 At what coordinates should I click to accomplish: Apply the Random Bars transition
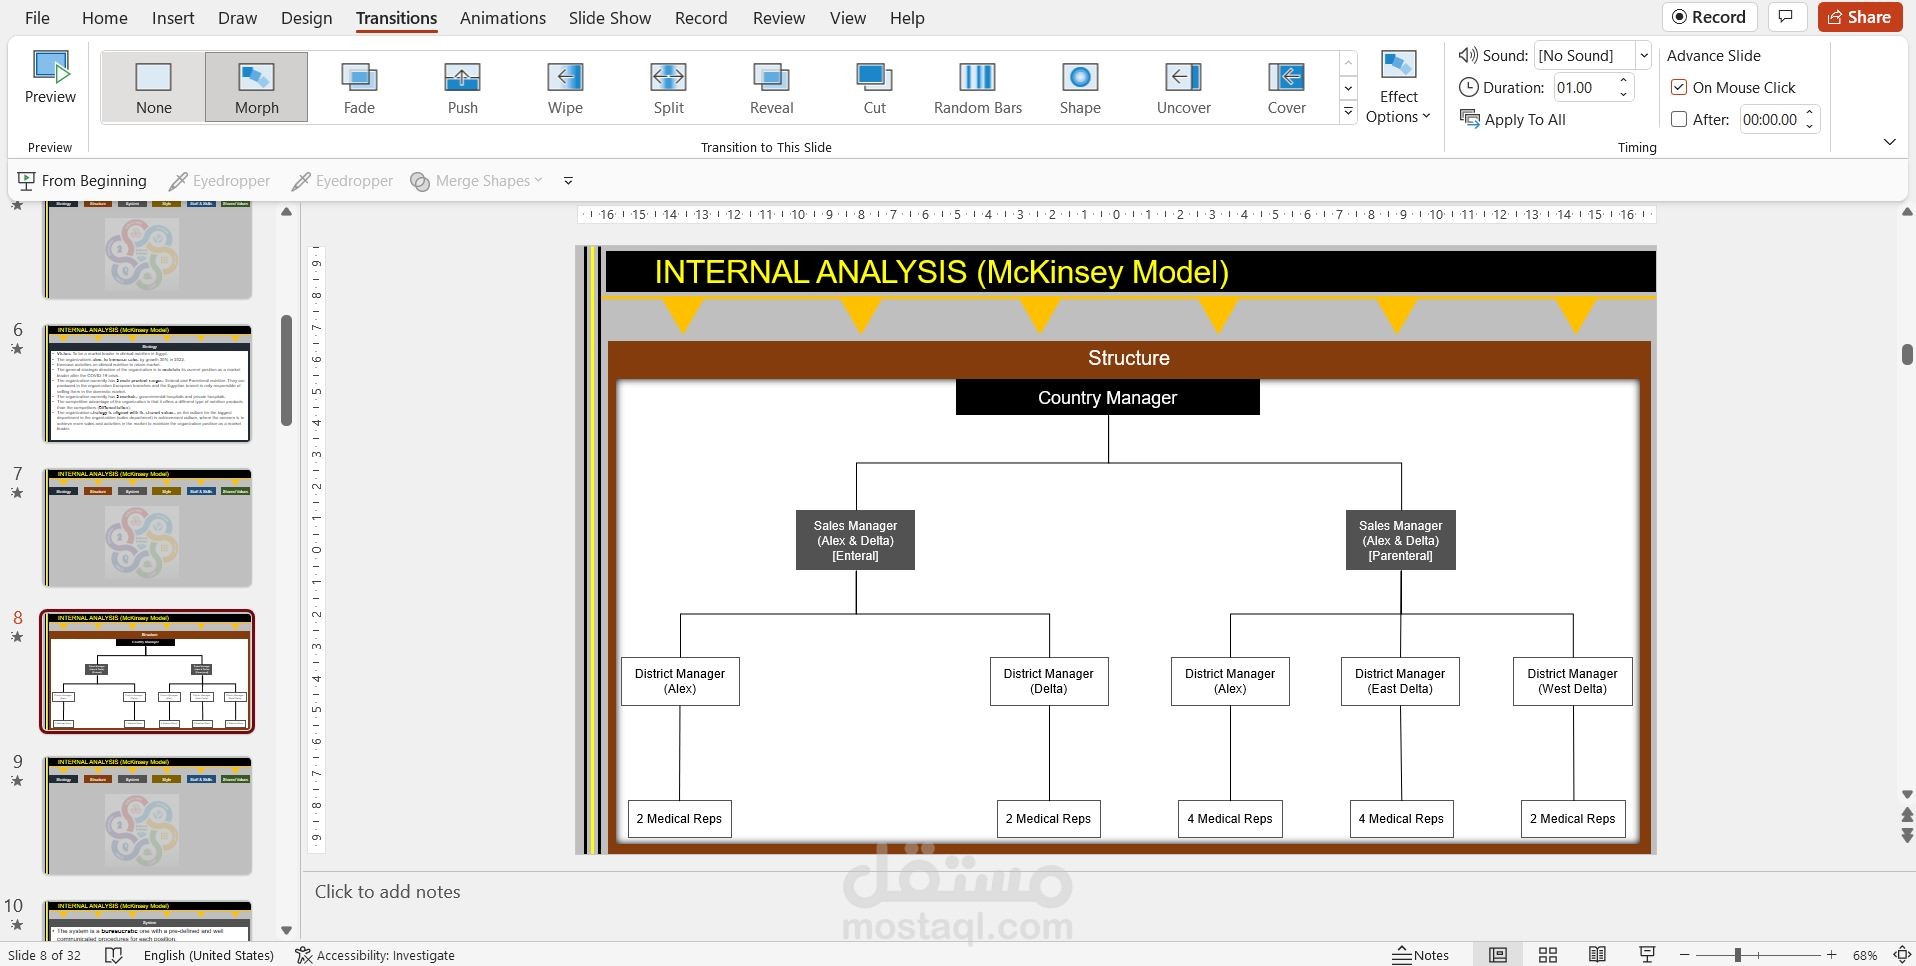(978, 88)
